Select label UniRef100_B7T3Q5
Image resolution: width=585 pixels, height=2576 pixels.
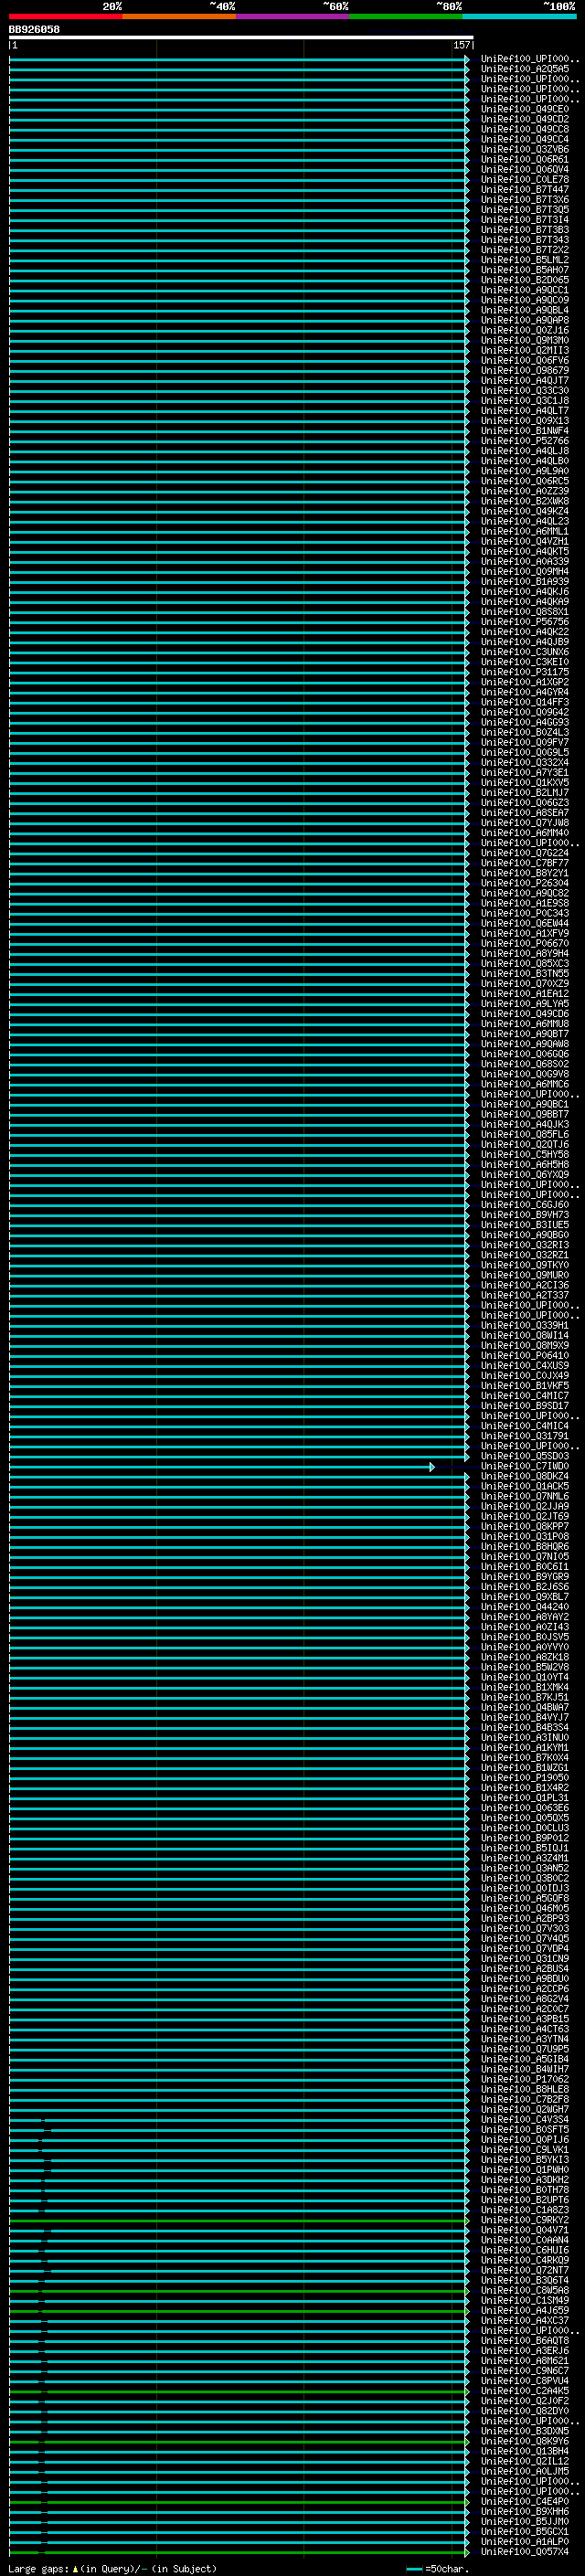coord(524,209)
